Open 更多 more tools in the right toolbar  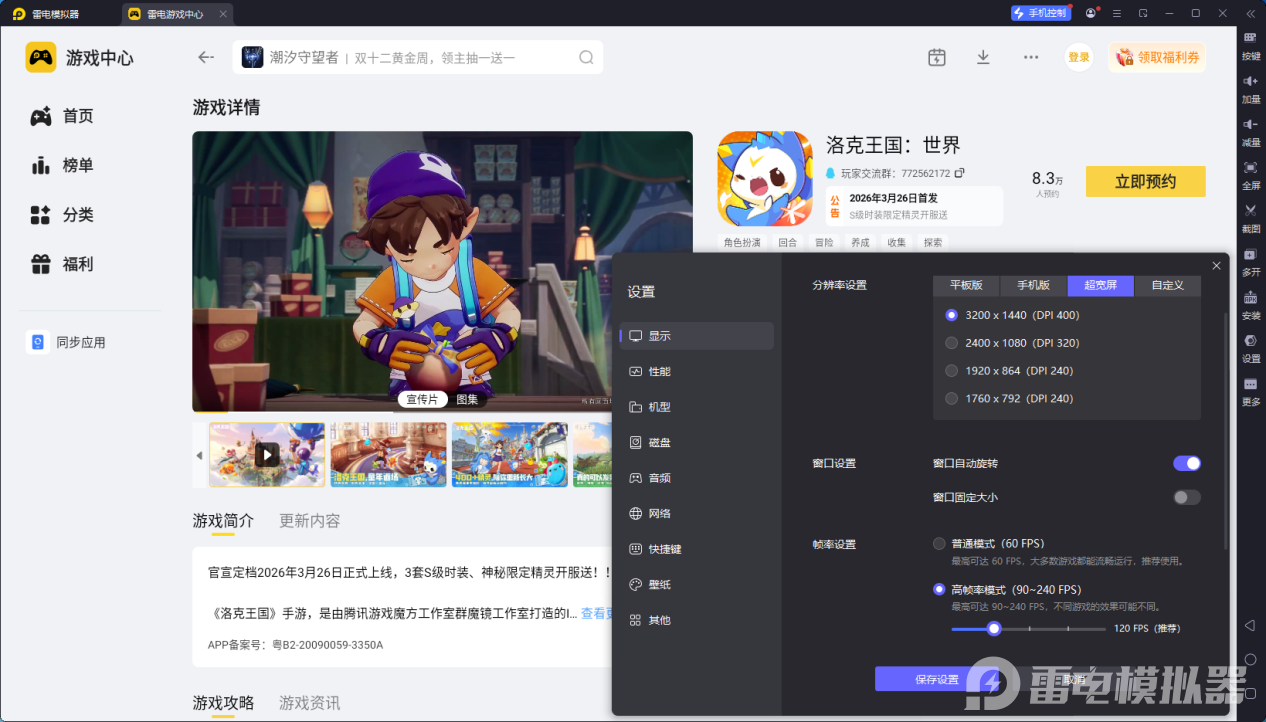point(1251,391)
